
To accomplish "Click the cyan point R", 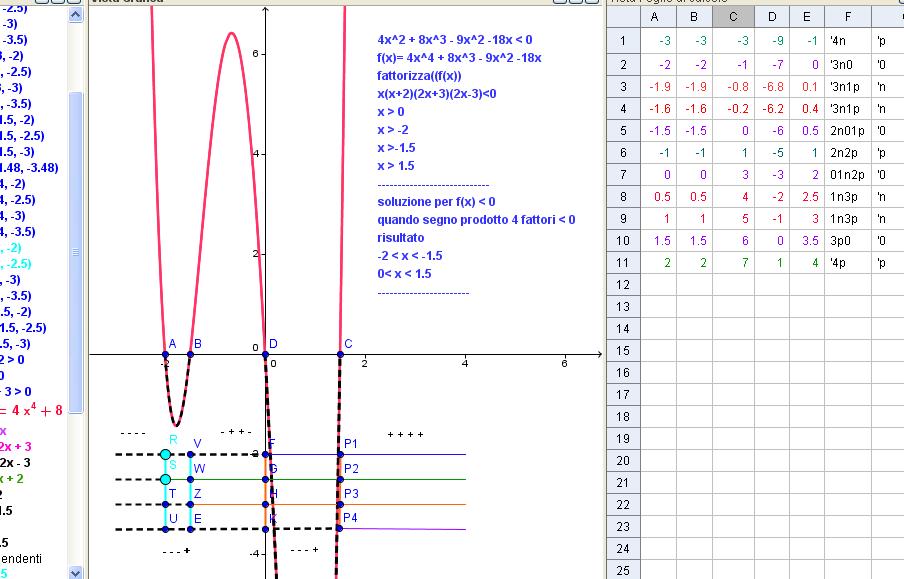I will click(x=165, y=454).
